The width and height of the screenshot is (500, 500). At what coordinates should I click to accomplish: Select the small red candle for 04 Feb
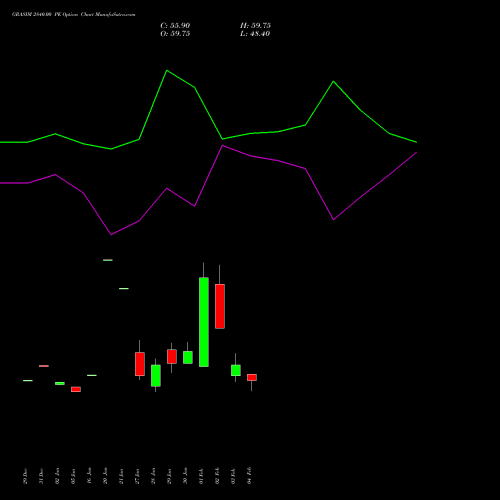tap(252, 377)
